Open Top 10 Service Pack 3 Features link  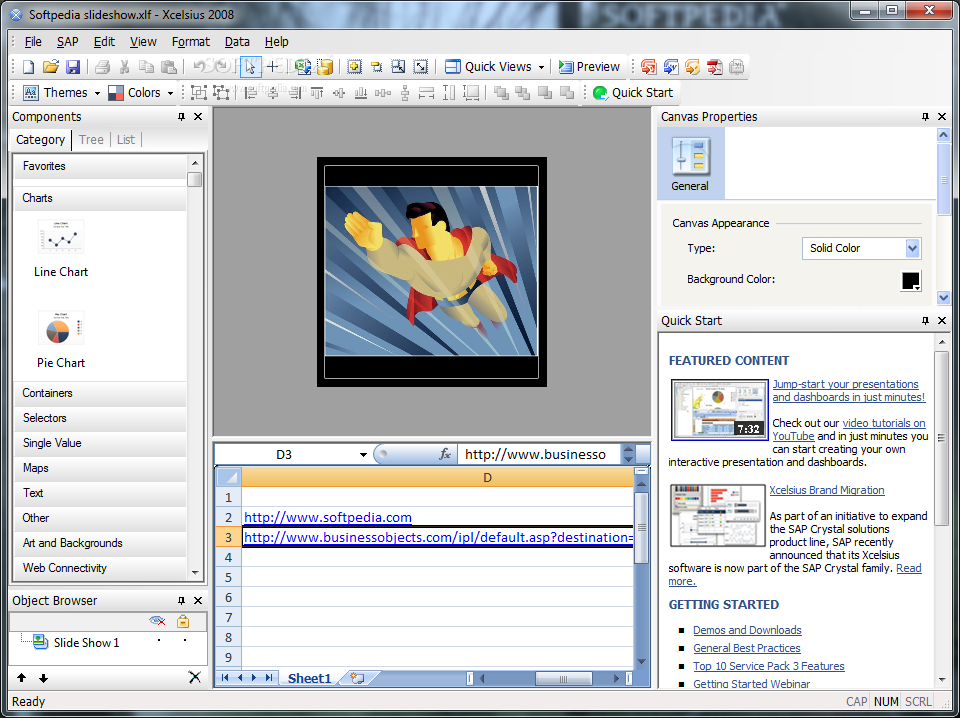768,666
